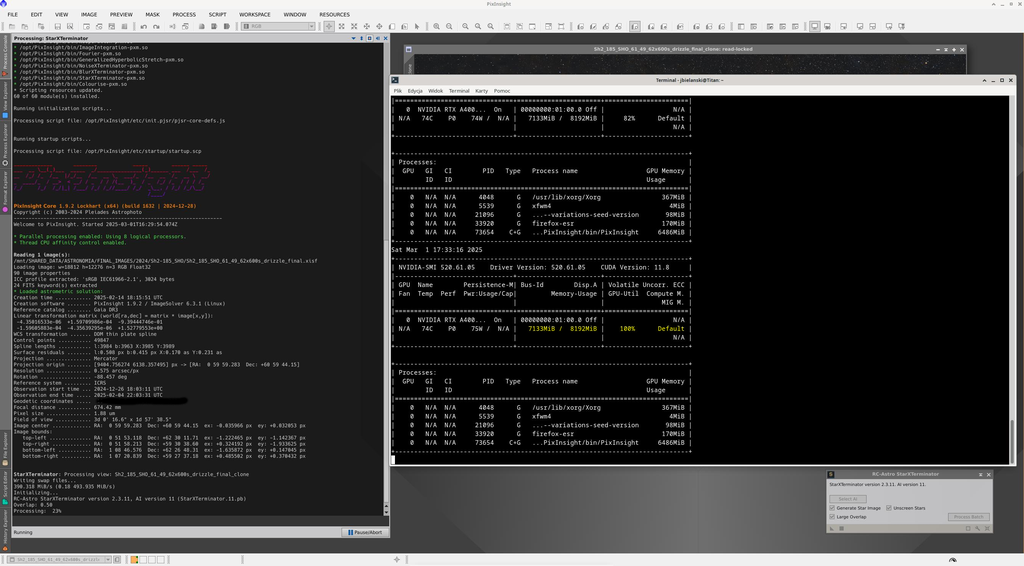Screen dimensions: 1024x566
Task: Click the document icon in StarXTerminator footer
Action: pyautogui.click(x=968, y=529)
